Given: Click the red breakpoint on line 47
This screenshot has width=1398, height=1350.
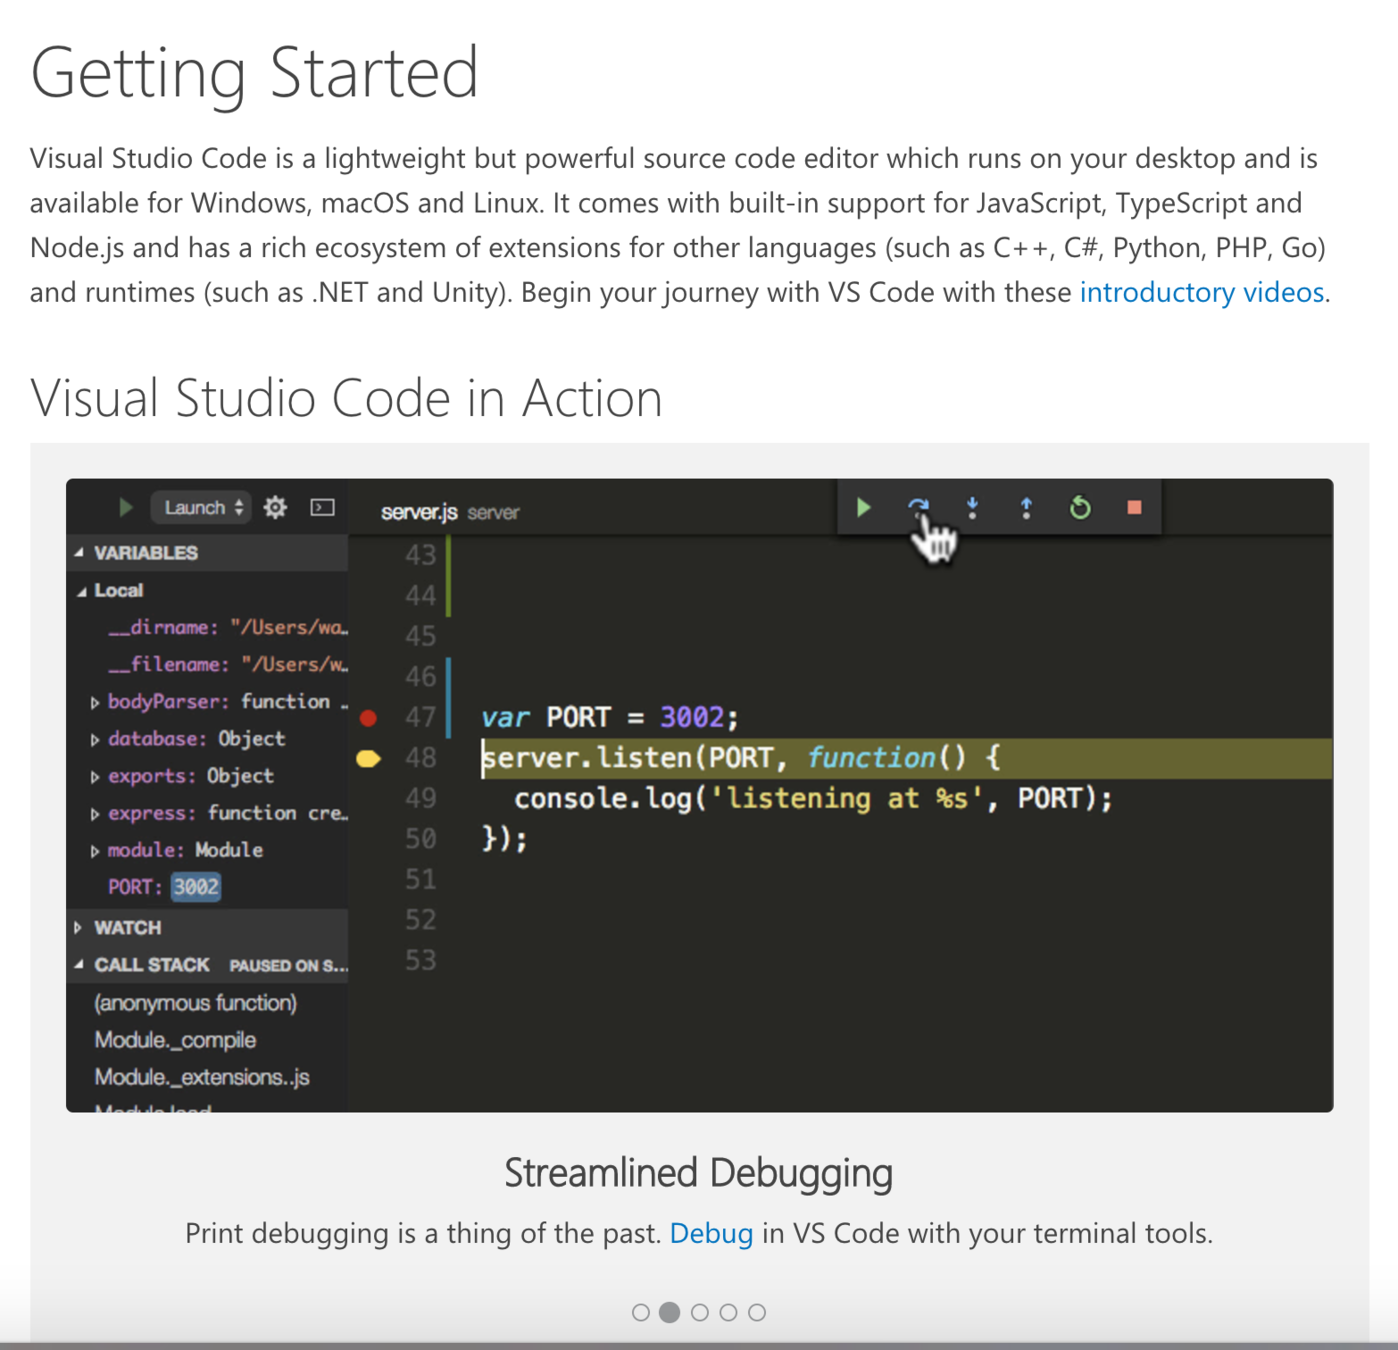Looking at the screenshot, I should pos(368,718).
